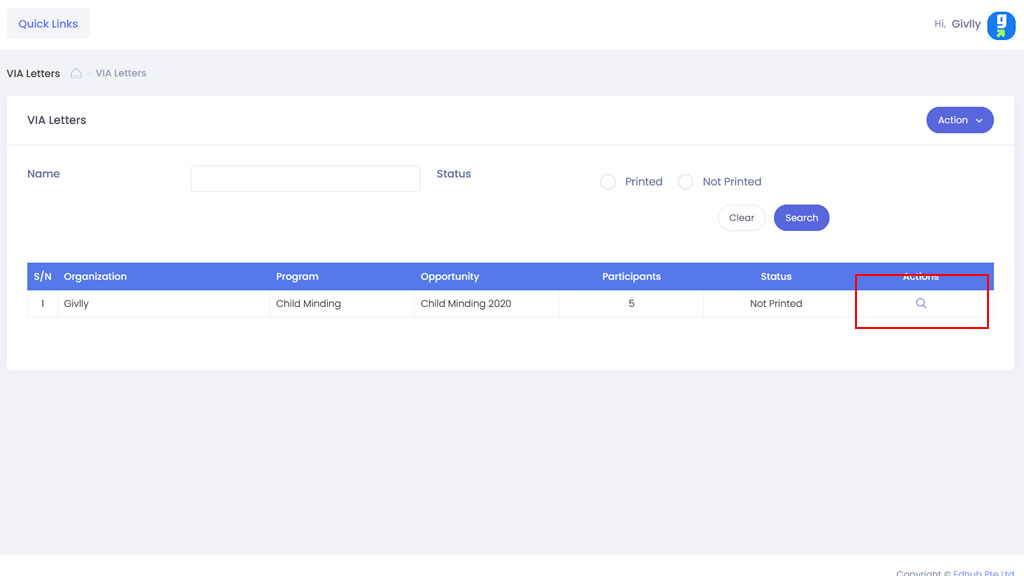Viewport: 1024px width, 576px height.
Task: Expand the Action dropdown button
Action: click(959, 120)
